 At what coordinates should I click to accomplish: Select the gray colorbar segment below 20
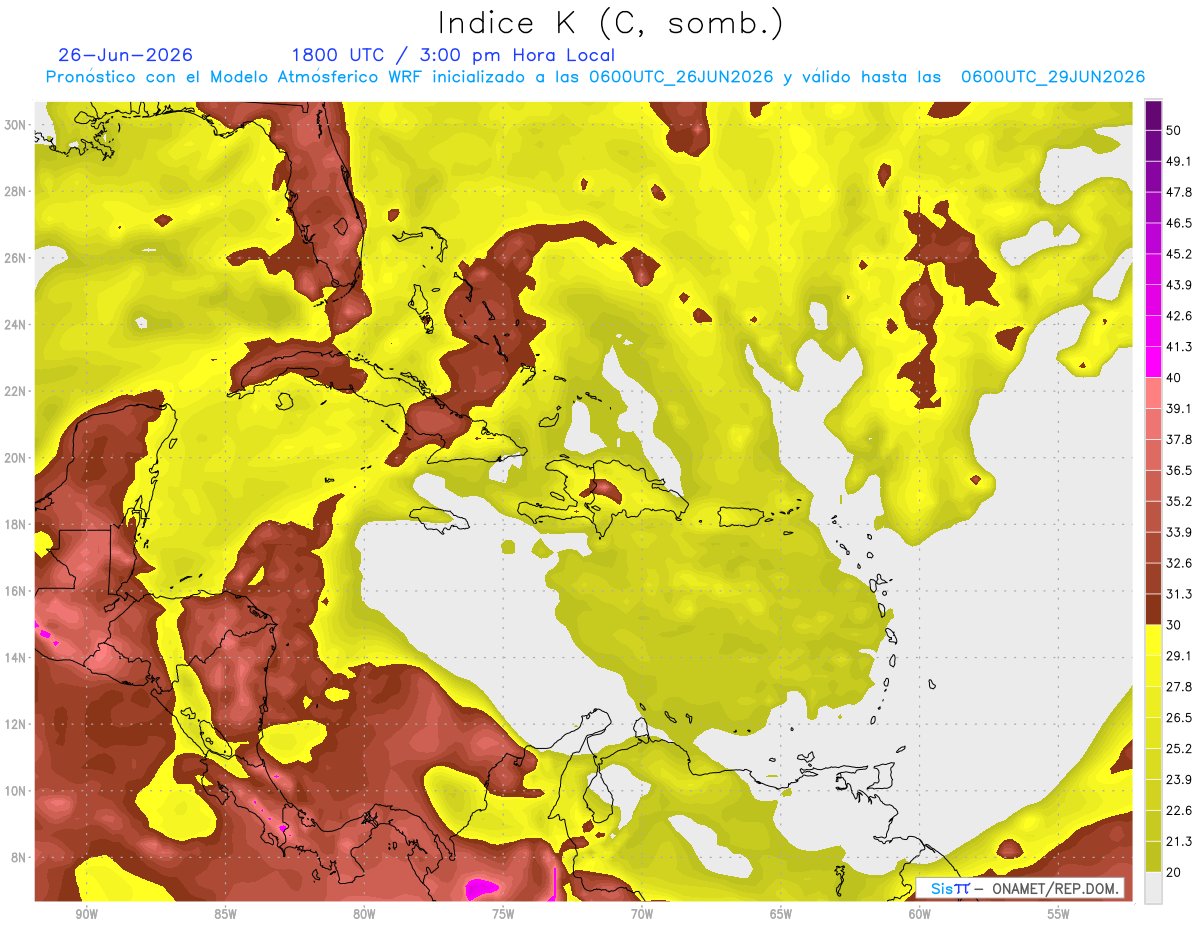[x=1153, y=888]
